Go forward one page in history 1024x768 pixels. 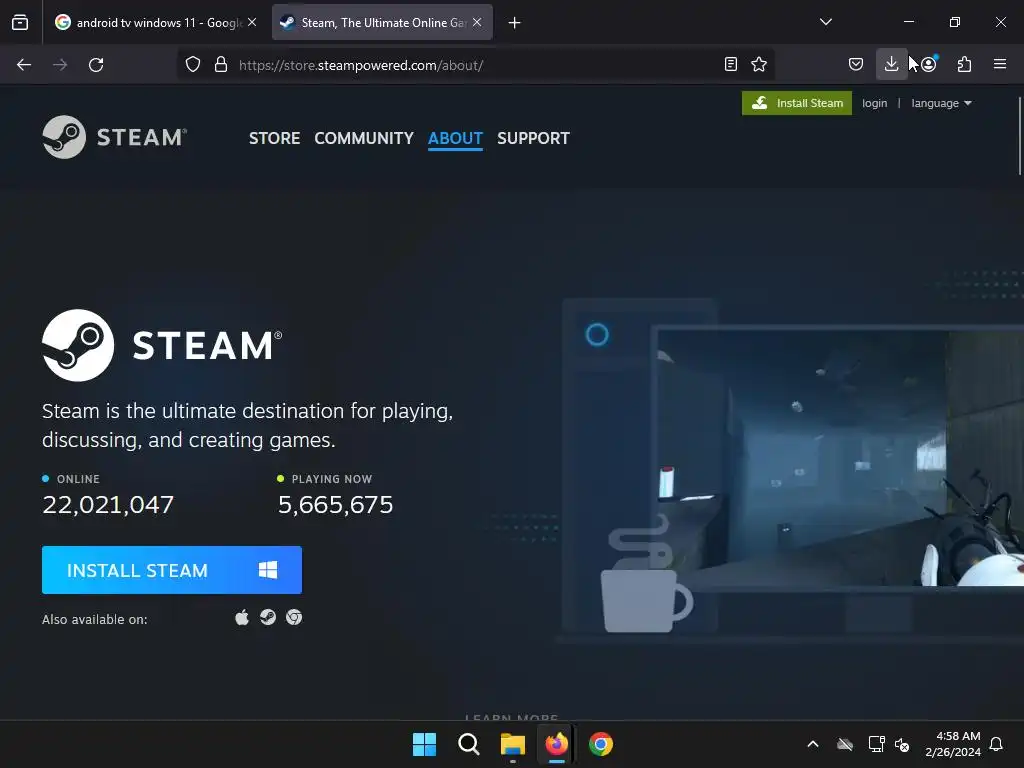(x=60, y=65)
